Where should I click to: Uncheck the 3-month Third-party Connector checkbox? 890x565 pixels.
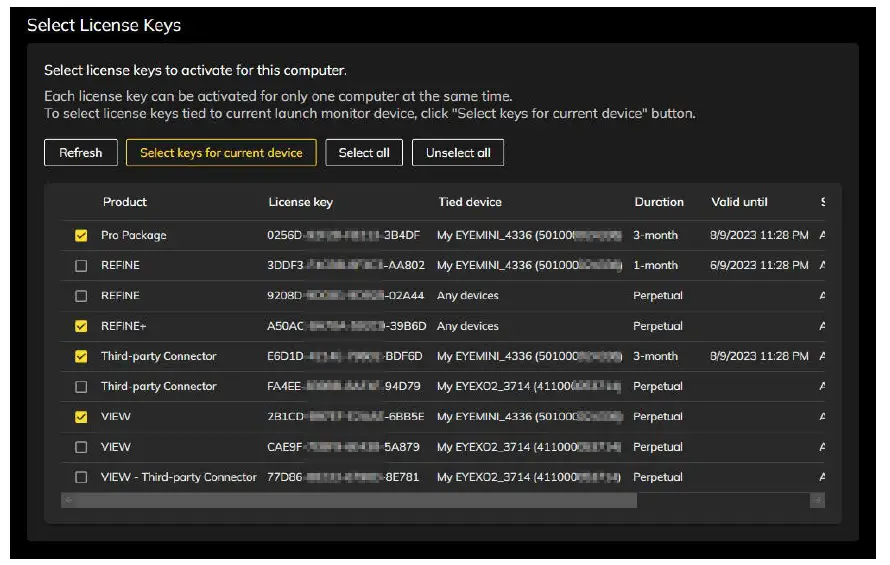click(x=81, y=356)
